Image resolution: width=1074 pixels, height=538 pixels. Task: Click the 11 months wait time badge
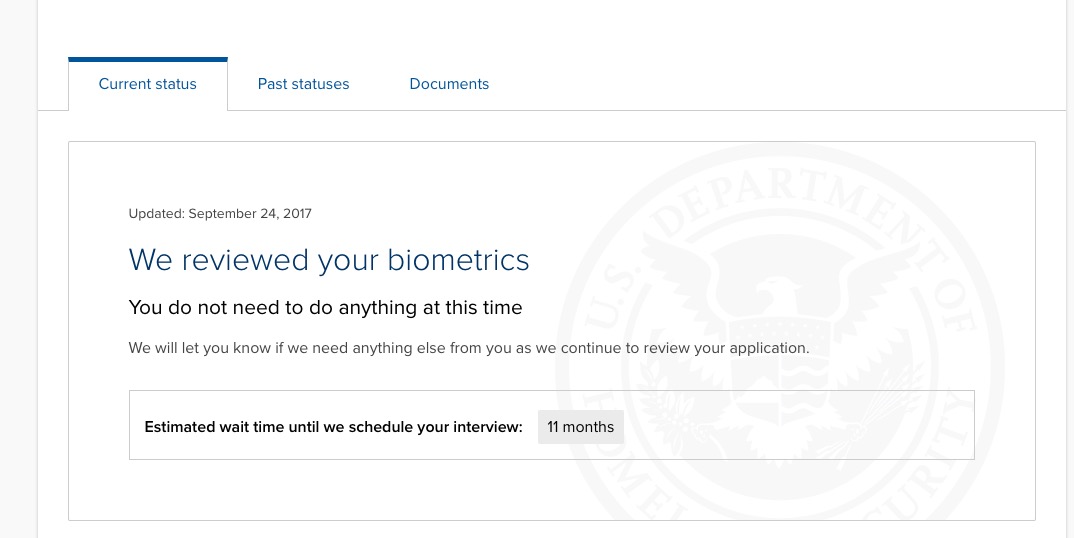click(x=581, y=427)
